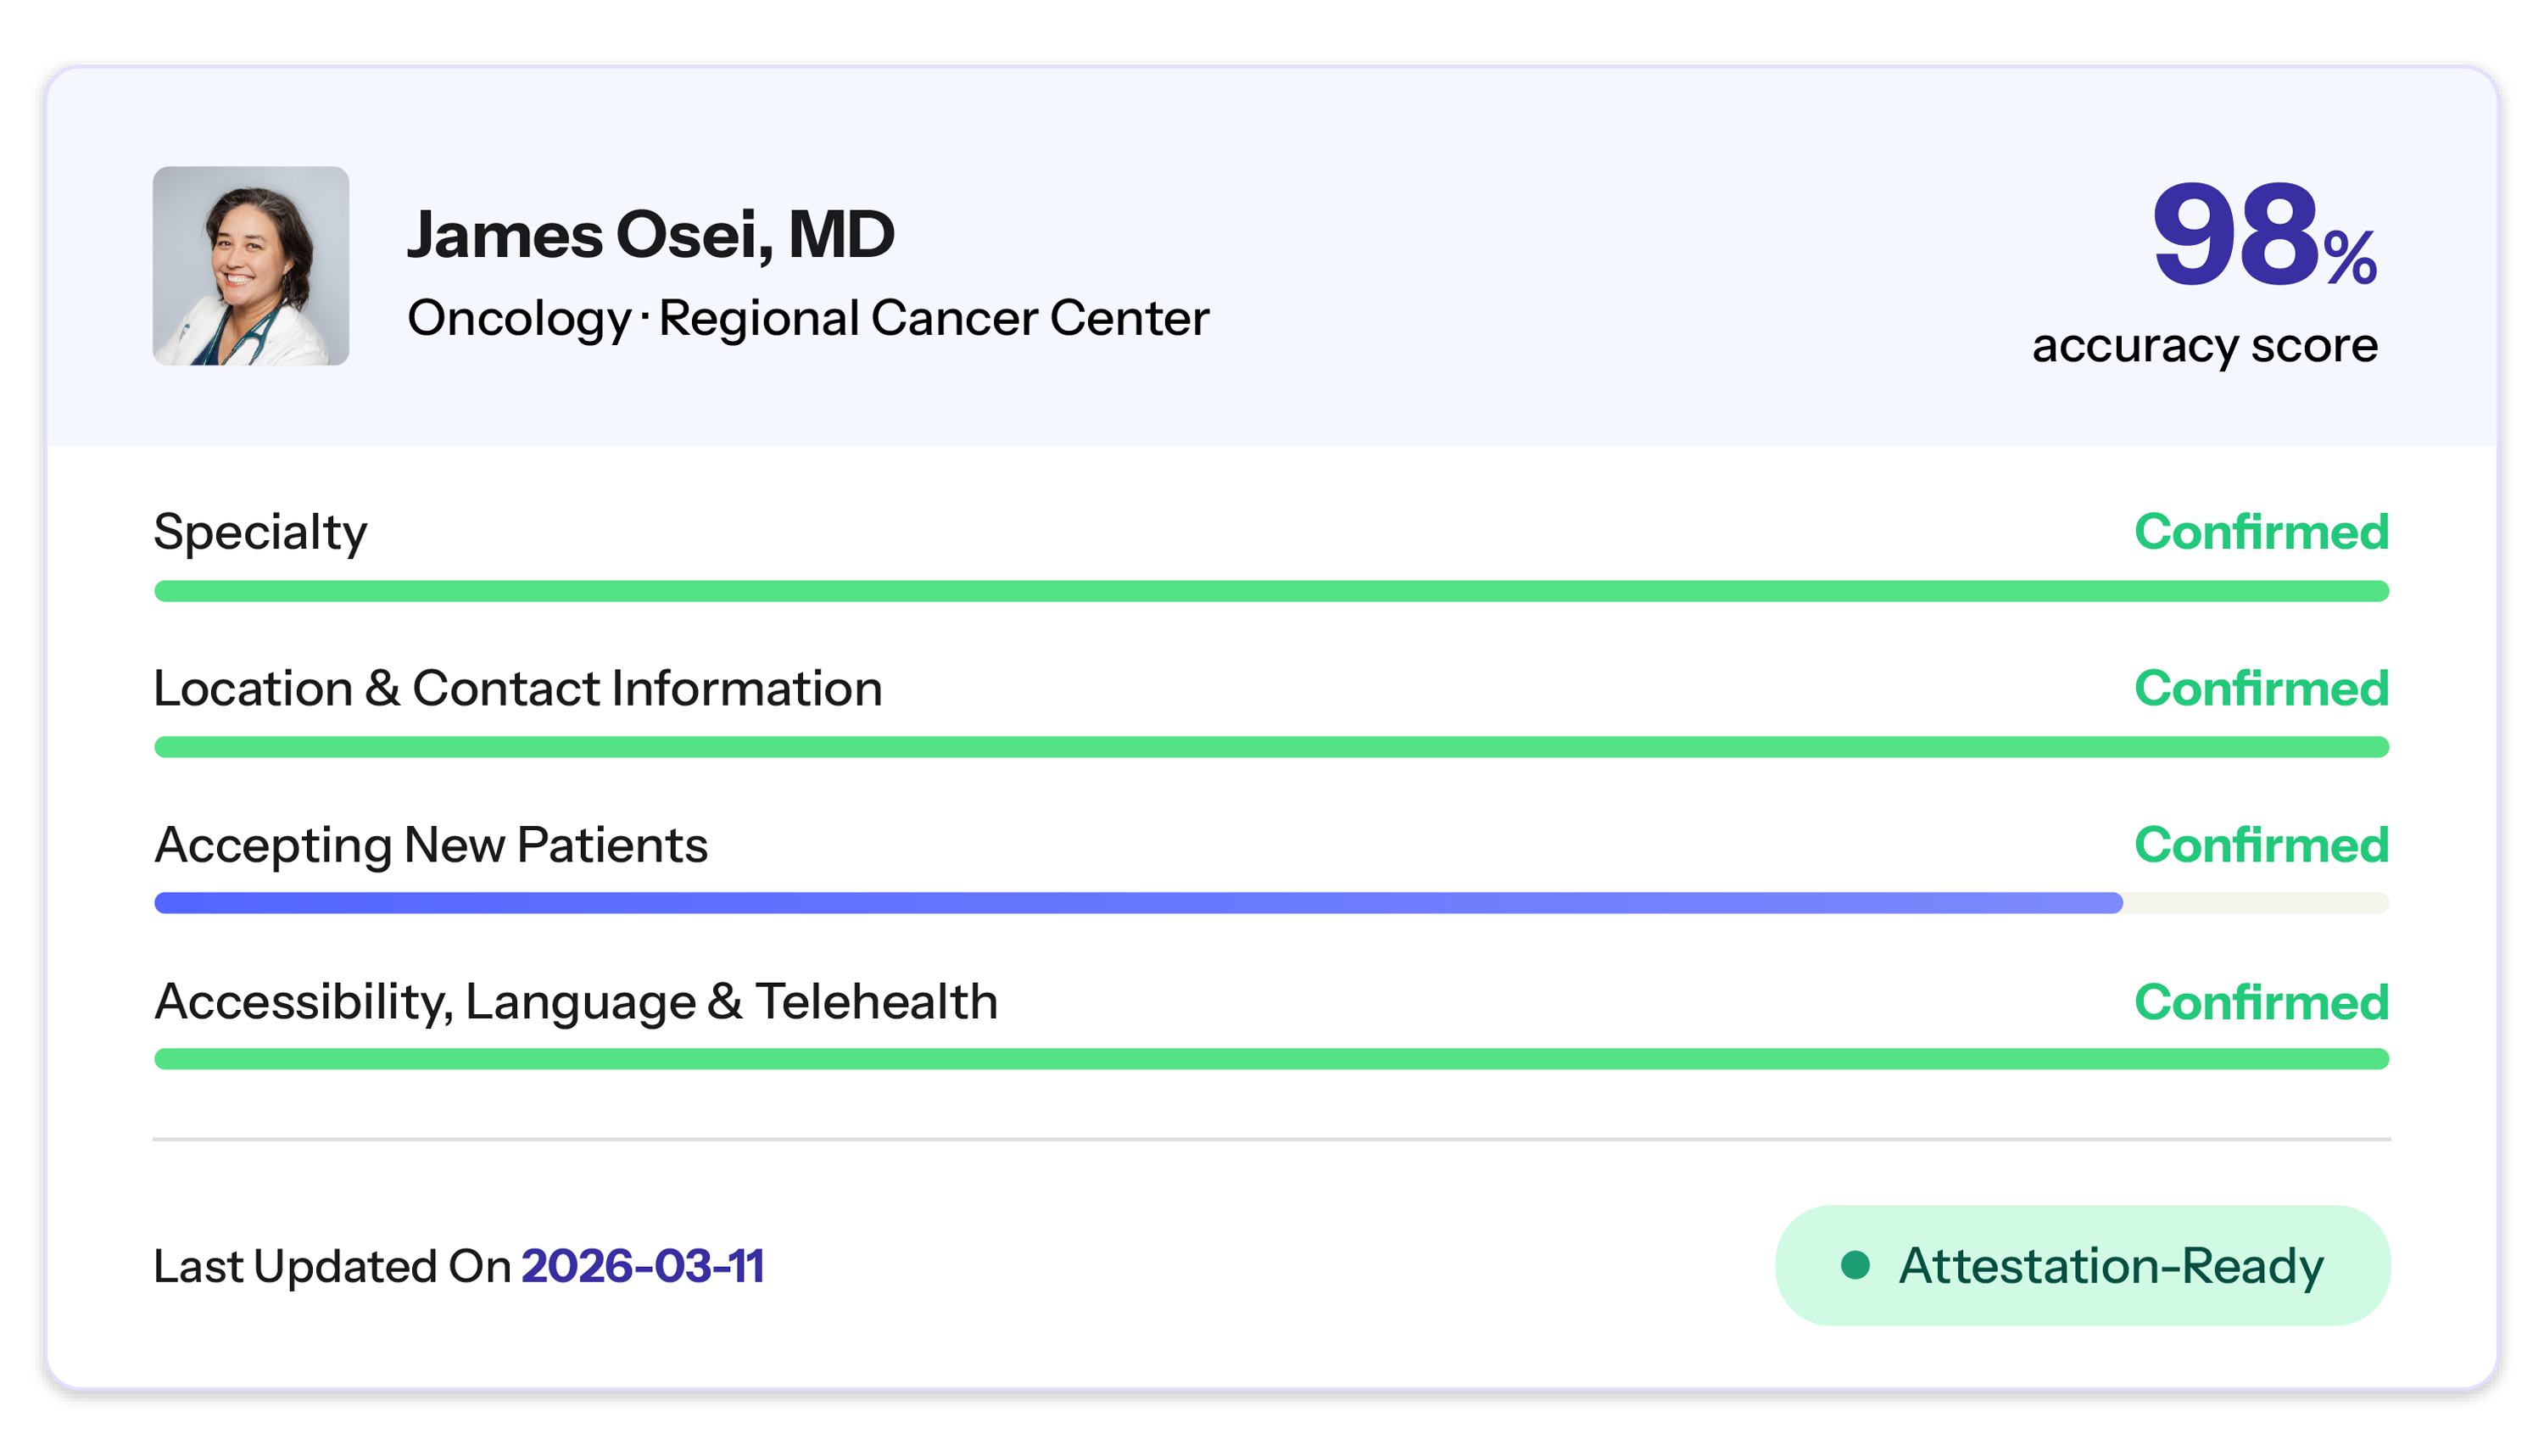Select the Oncology · Regional Cancer Center subtitle

coord(808,319)
